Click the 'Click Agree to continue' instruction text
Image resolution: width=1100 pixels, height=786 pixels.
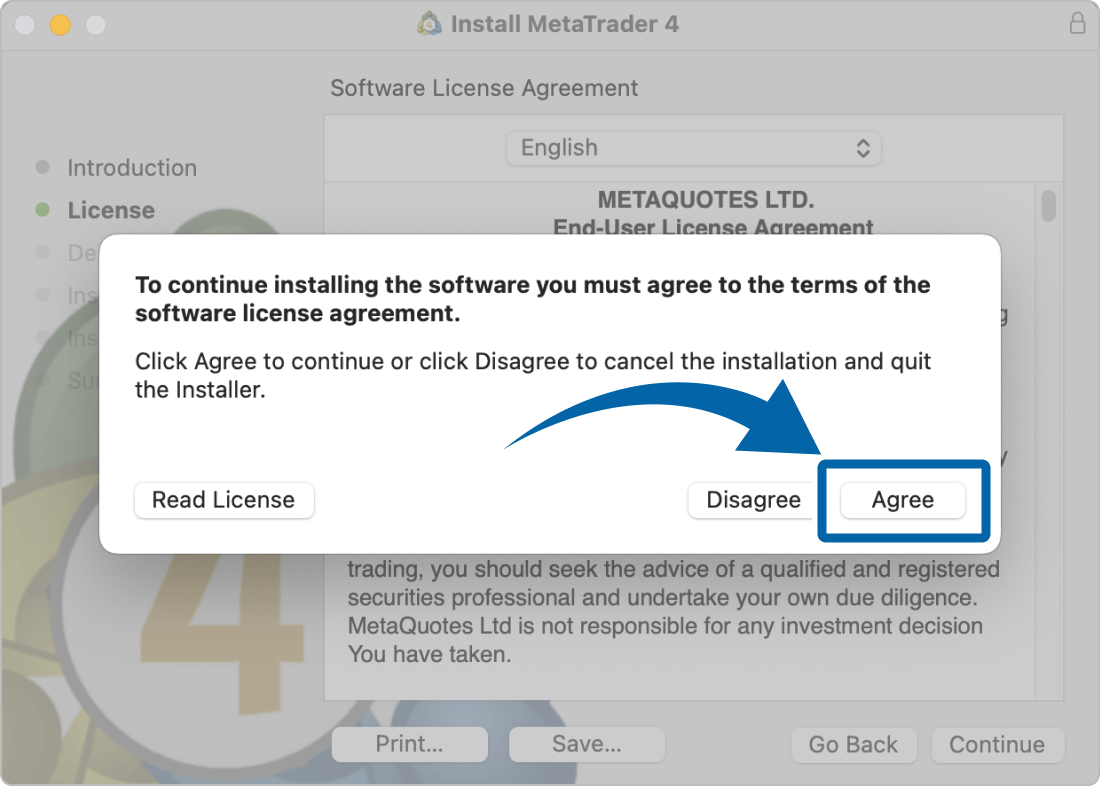pyautogui.click(x=532, y=375)
